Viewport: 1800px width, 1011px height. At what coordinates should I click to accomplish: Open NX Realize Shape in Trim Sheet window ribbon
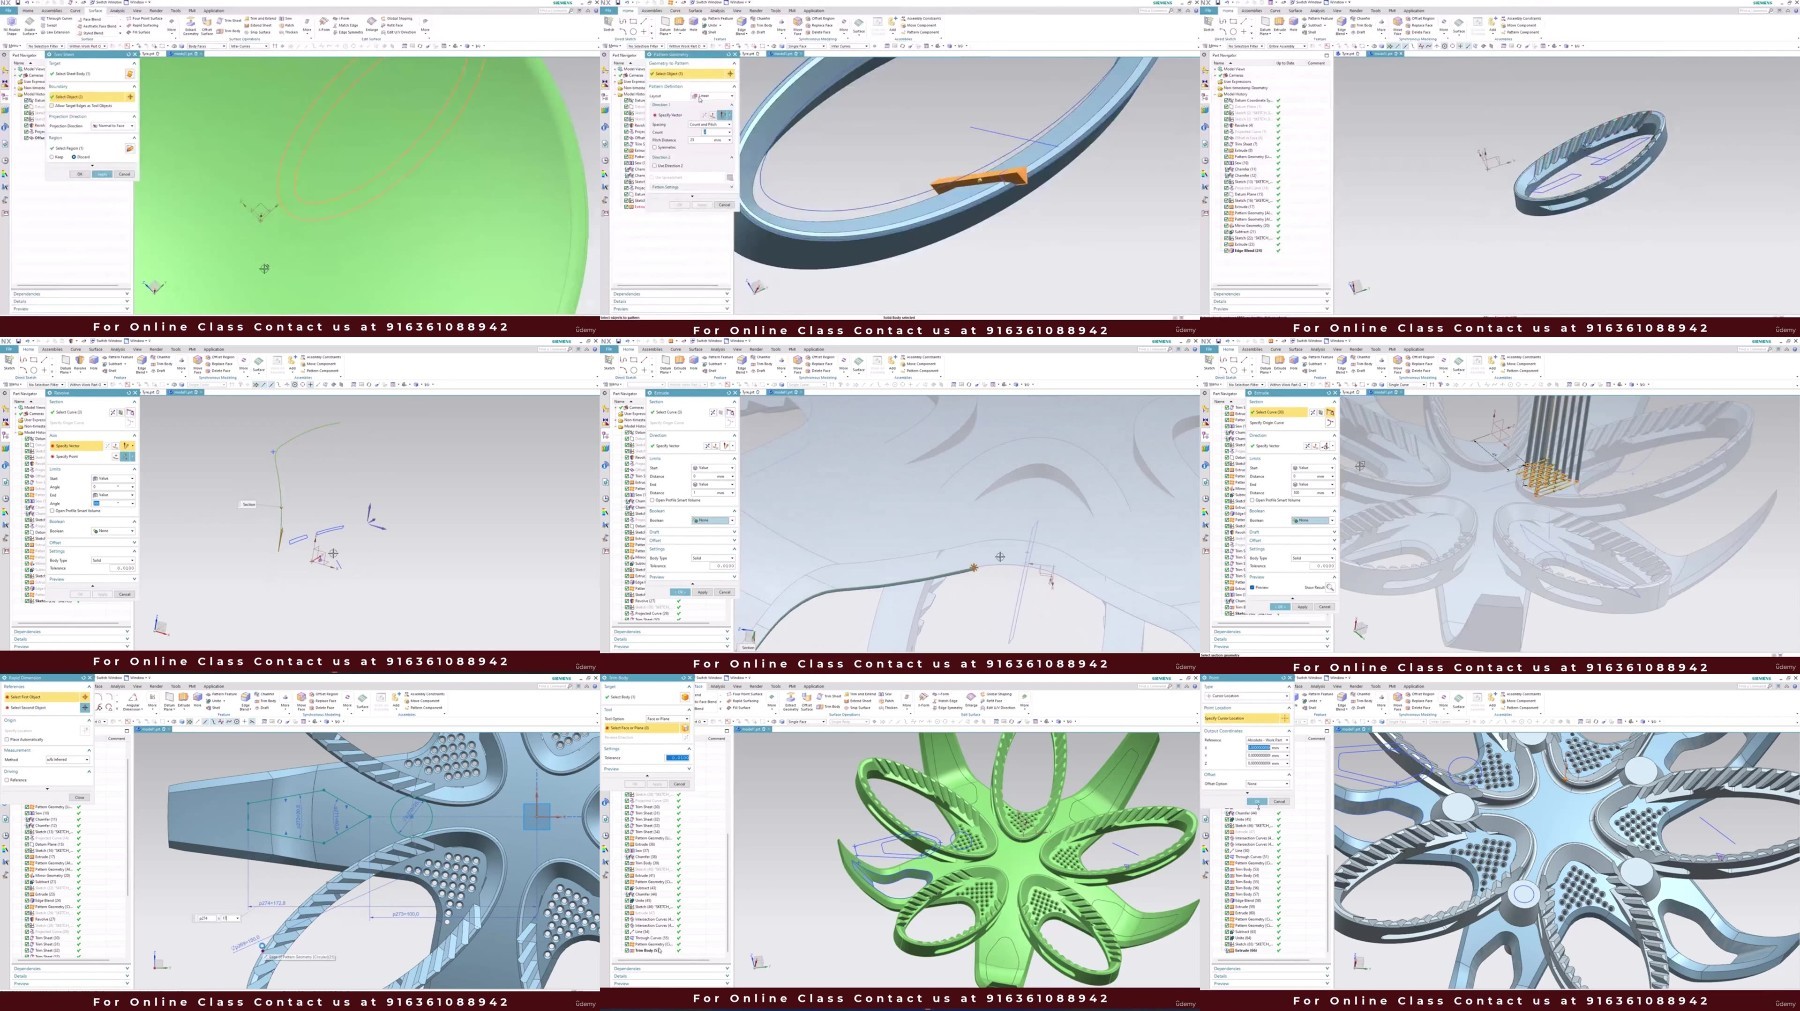(12, 24)
